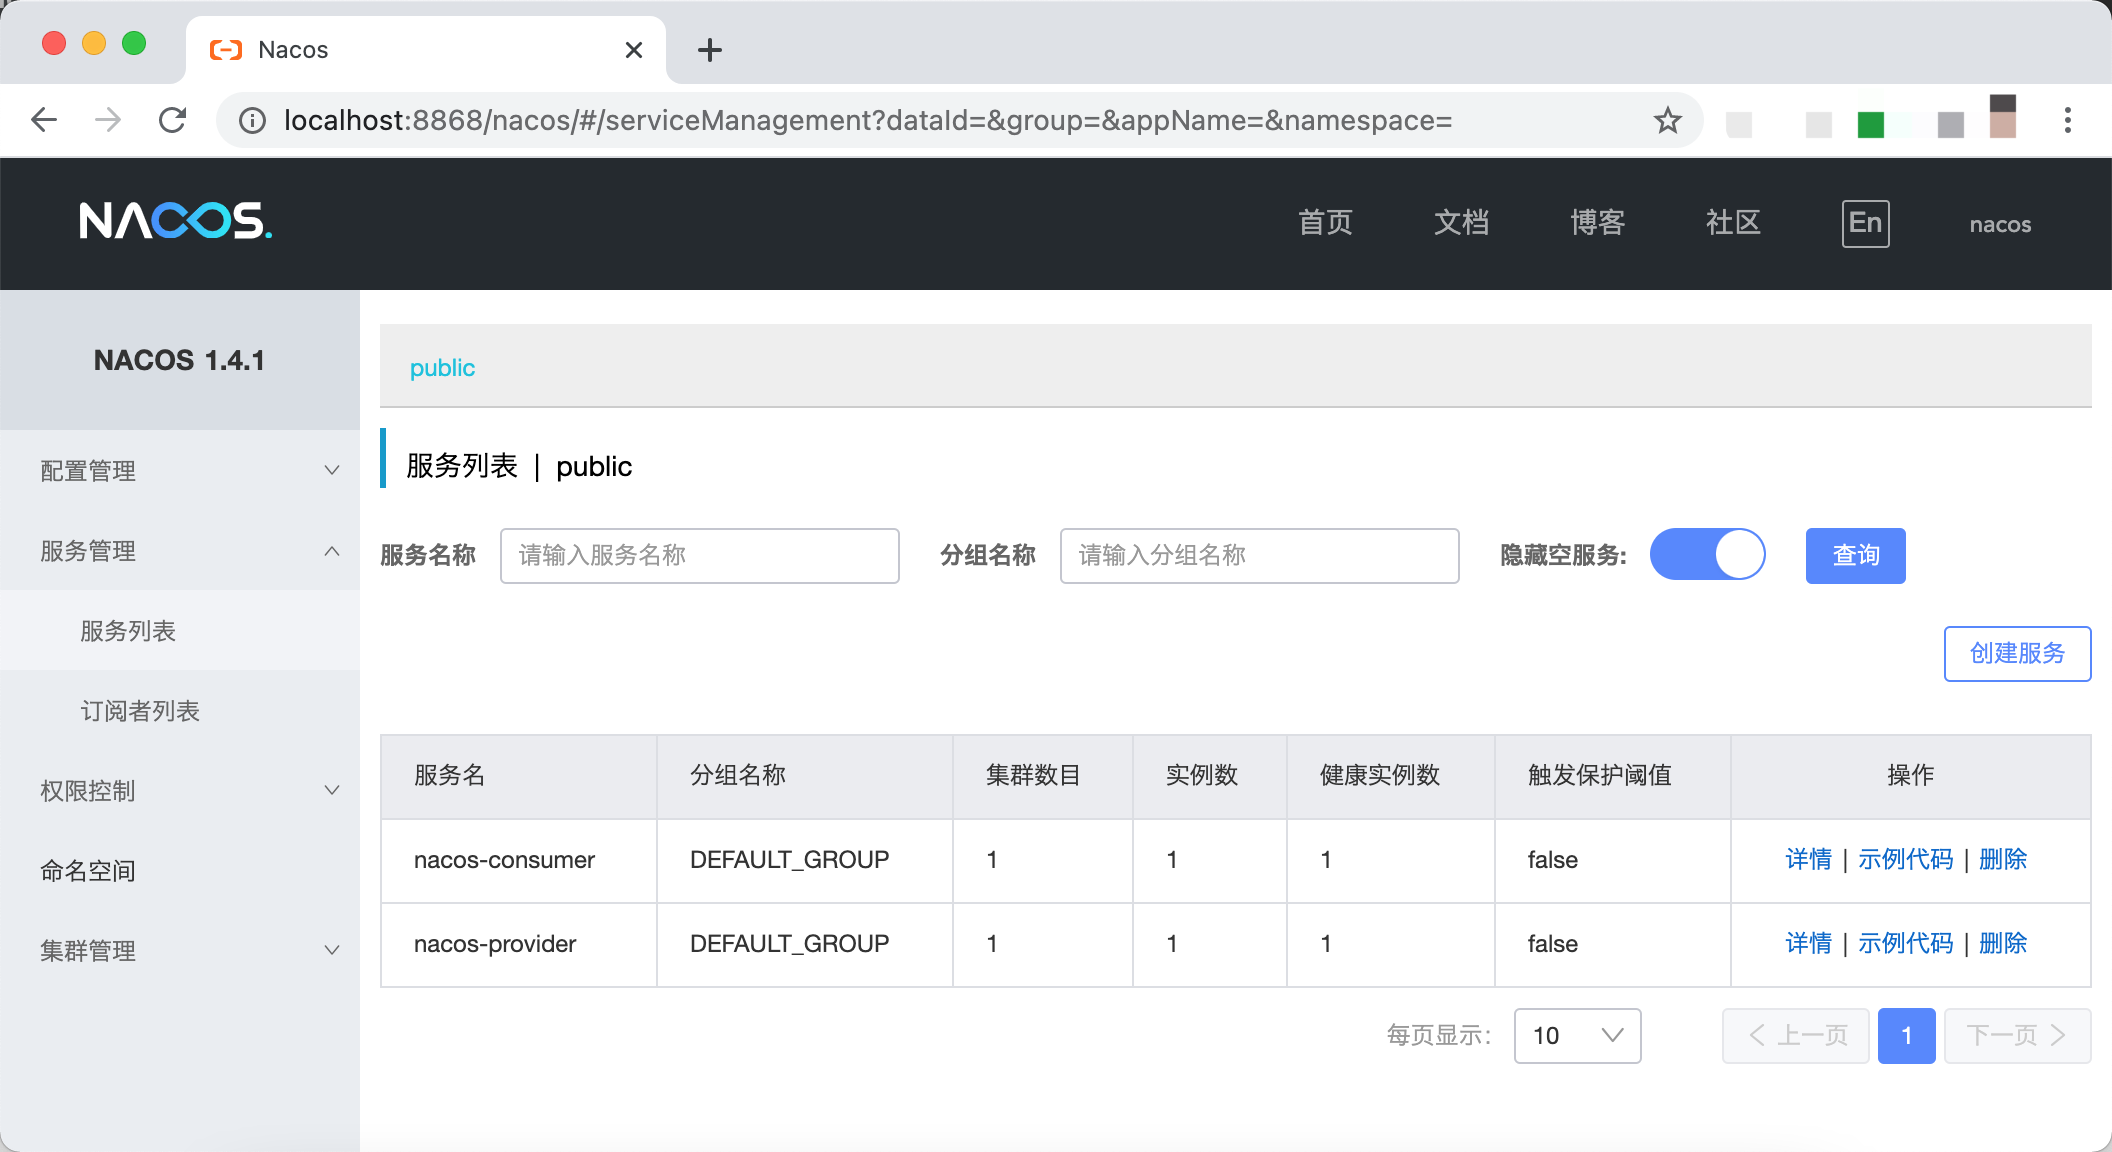Open the nacos user menu
Viewport: 2112px width, 1152px height.
2000,224
